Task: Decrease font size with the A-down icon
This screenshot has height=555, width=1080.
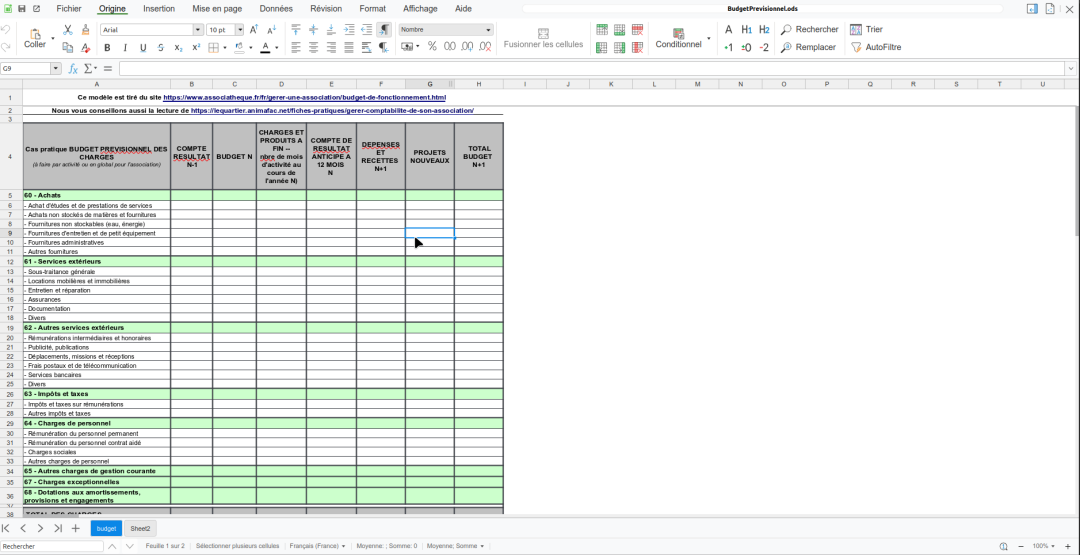Action: (271, 30)
